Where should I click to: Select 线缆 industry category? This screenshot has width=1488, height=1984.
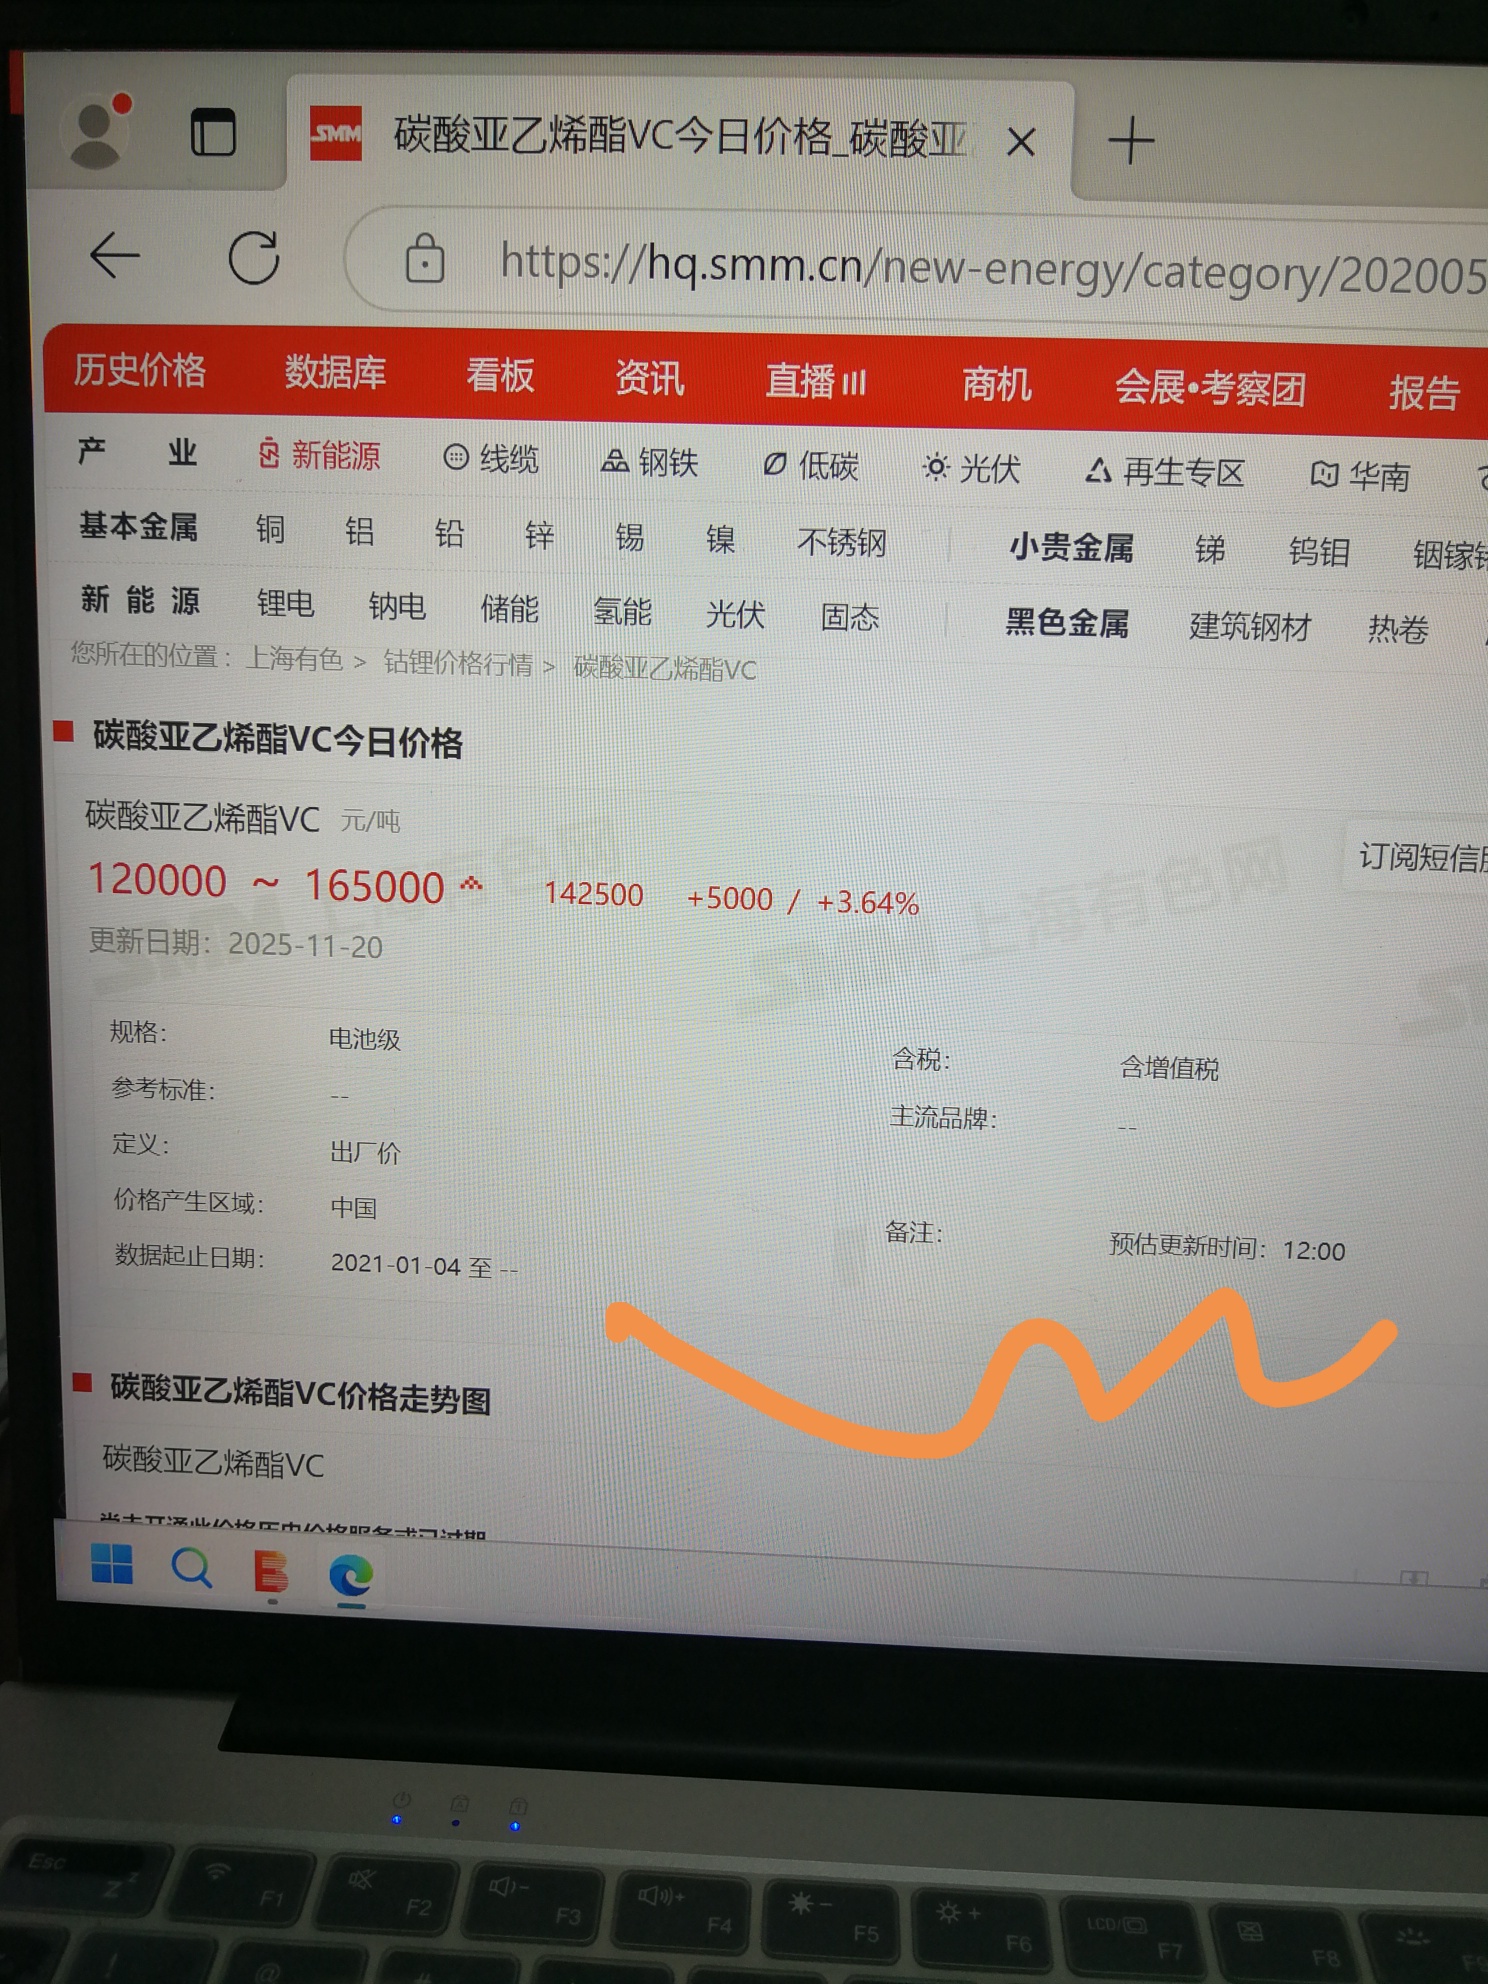tap(492, 459)
